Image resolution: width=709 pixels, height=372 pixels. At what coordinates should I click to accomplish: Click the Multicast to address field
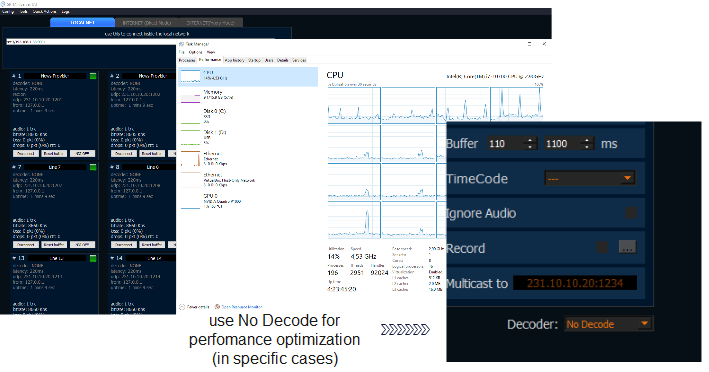575,283
